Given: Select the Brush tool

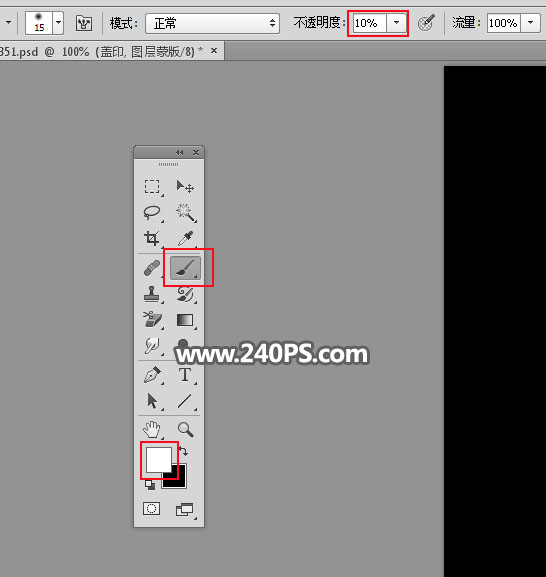Looking at the screenshot, I should [185, 268].
